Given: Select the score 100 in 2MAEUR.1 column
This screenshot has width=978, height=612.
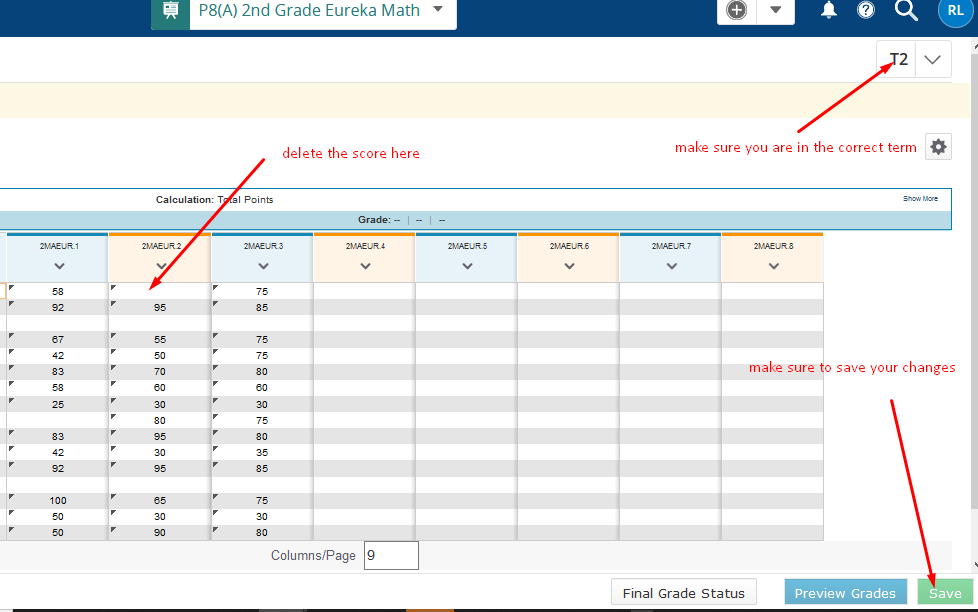Looking at the screenshot, I should click(57, 500).
